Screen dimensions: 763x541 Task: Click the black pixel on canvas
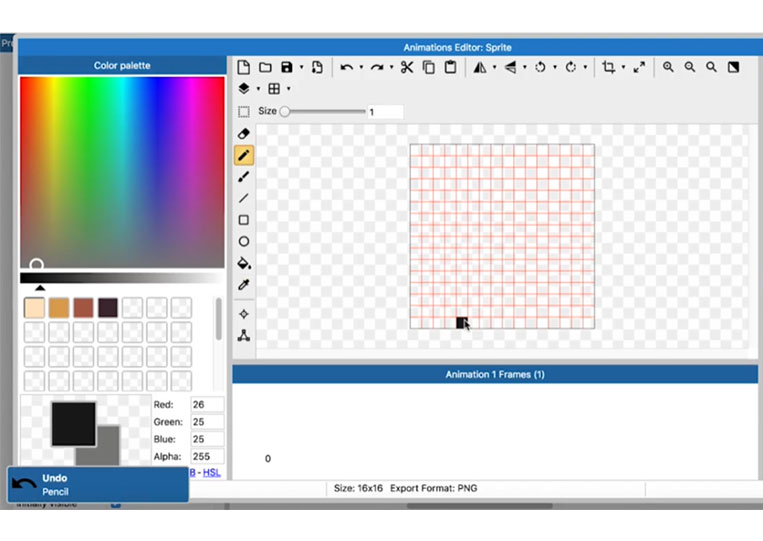tap(461, 323)
